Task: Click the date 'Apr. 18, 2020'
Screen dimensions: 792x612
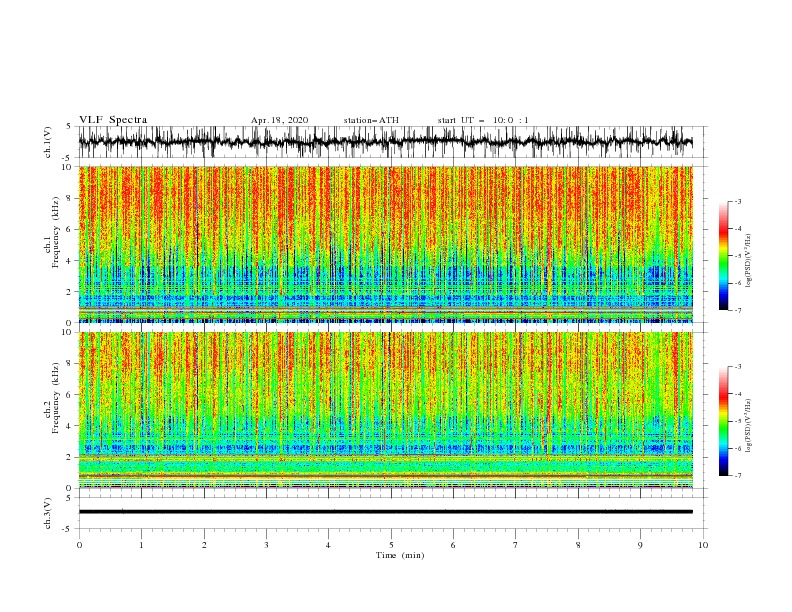Action: (x=279, y=120)
